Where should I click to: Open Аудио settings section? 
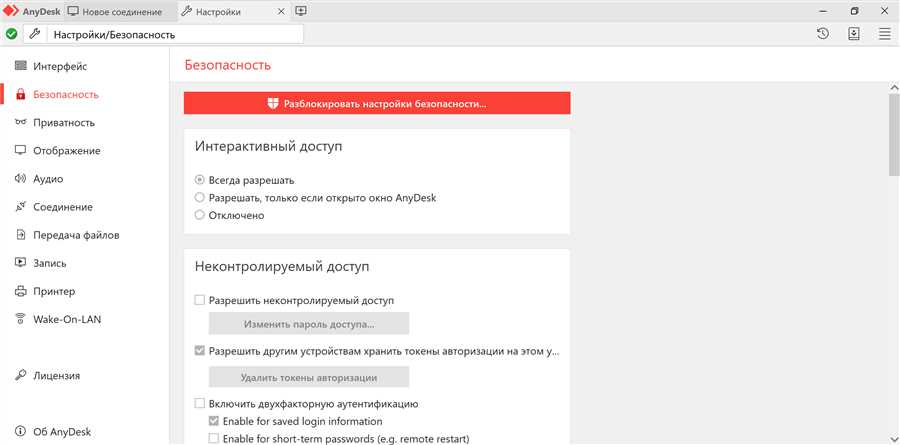pyautogui.click(x=48, y=179)
